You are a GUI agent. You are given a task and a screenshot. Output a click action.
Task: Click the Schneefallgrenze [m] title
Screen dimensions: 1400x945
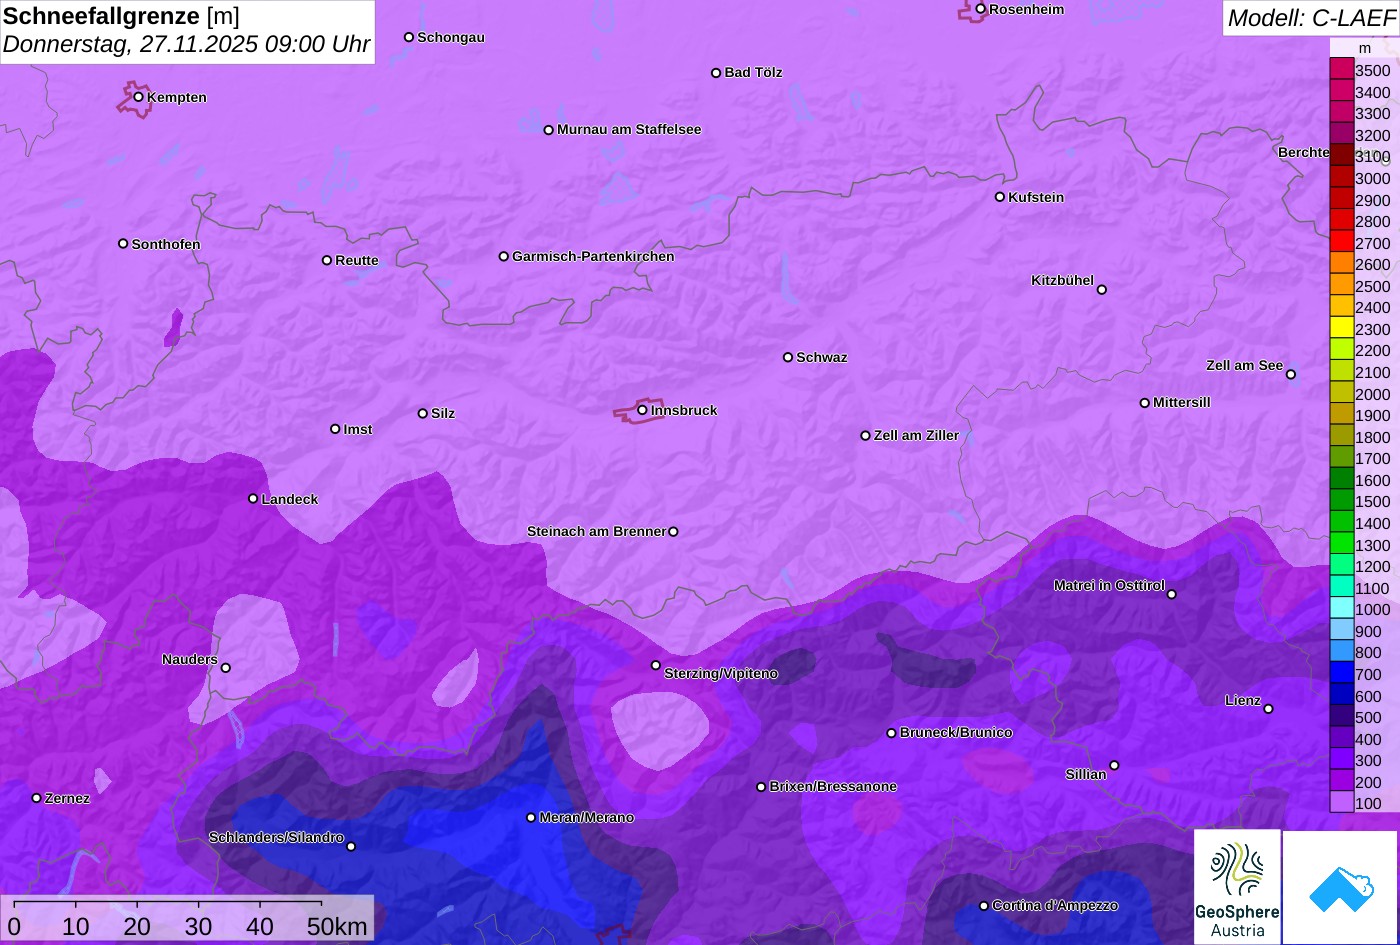coord(121,16)
